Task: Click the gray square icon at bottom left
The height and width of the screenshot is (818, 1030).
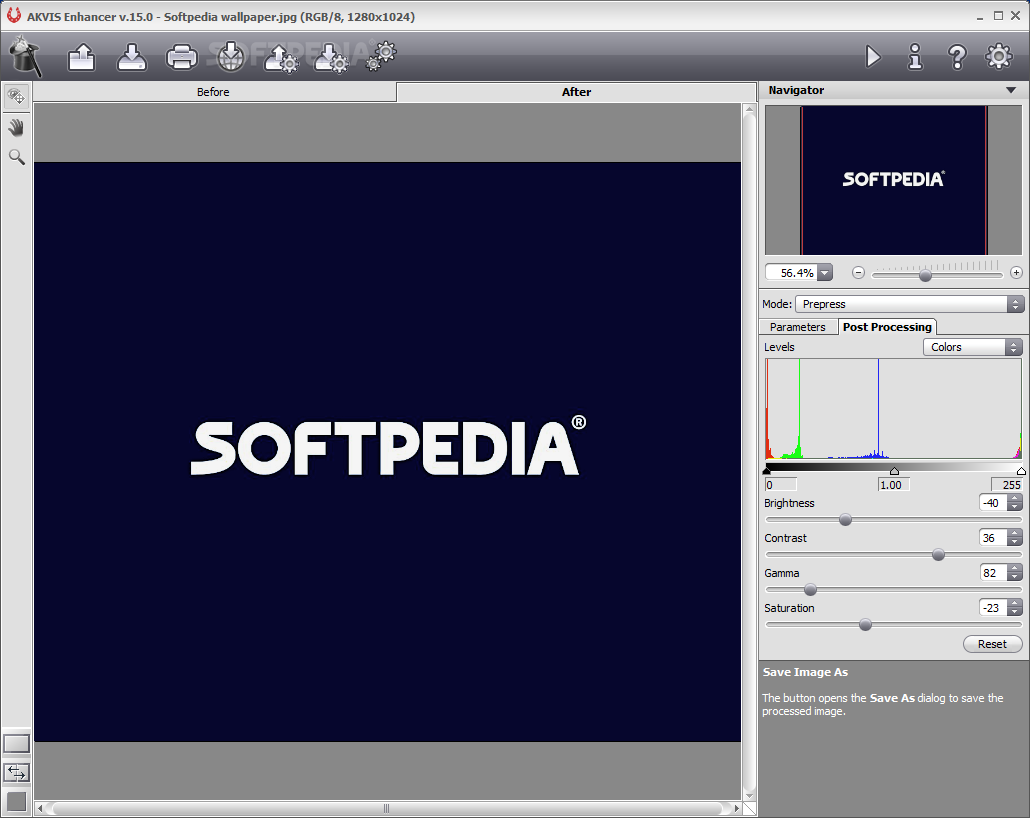Action: pos(16,802)
